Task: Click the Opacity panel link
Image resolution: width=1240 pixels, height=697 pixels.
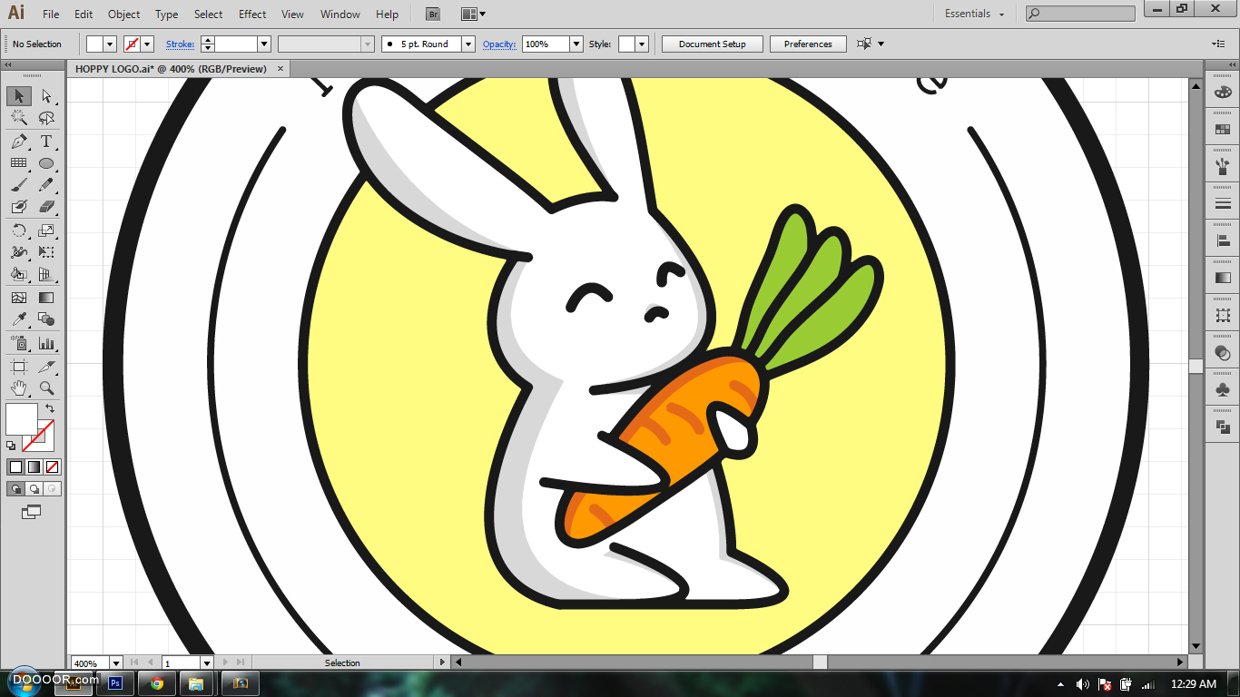Action: [x=499, y=44]
